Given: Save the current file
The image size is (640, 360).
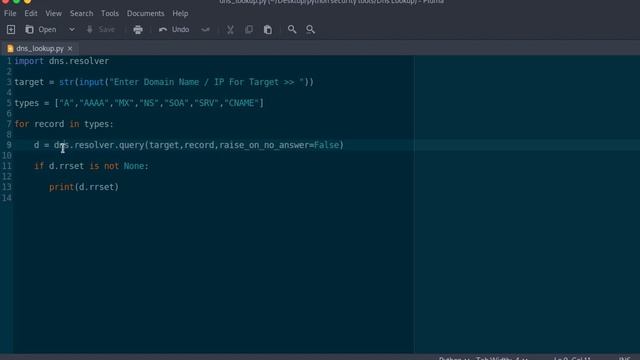Looking at the screenshot, I should click(x=100, y=29).
